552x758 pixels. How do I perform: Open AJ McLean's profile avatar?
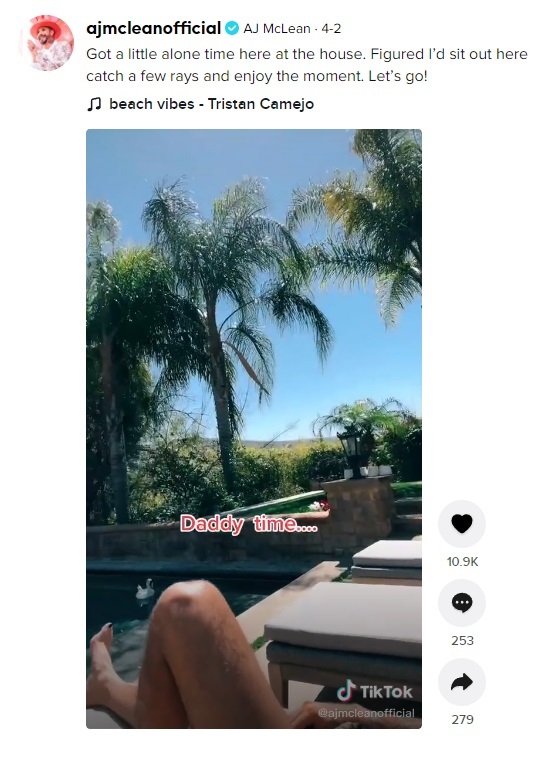pyautogui.click(x=46, y=43)
